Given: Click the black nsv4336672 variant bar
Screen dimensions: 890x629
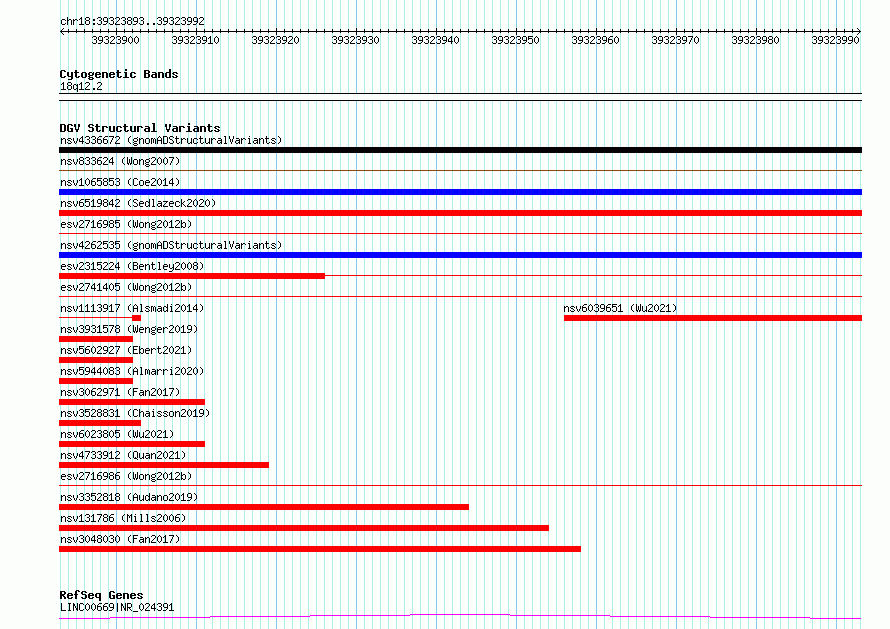Looking at the screenshot, I should pos(460,150).
